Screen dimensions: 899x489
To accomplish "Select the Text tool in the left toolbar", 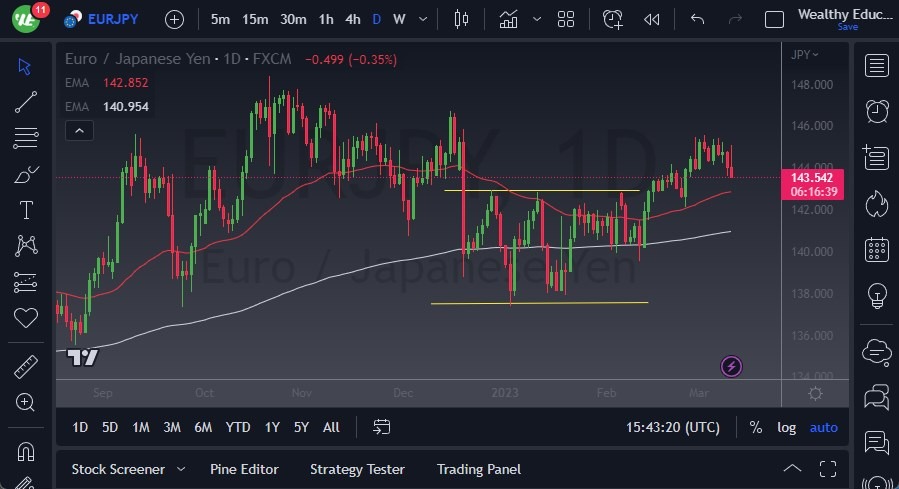I will 26,210.
